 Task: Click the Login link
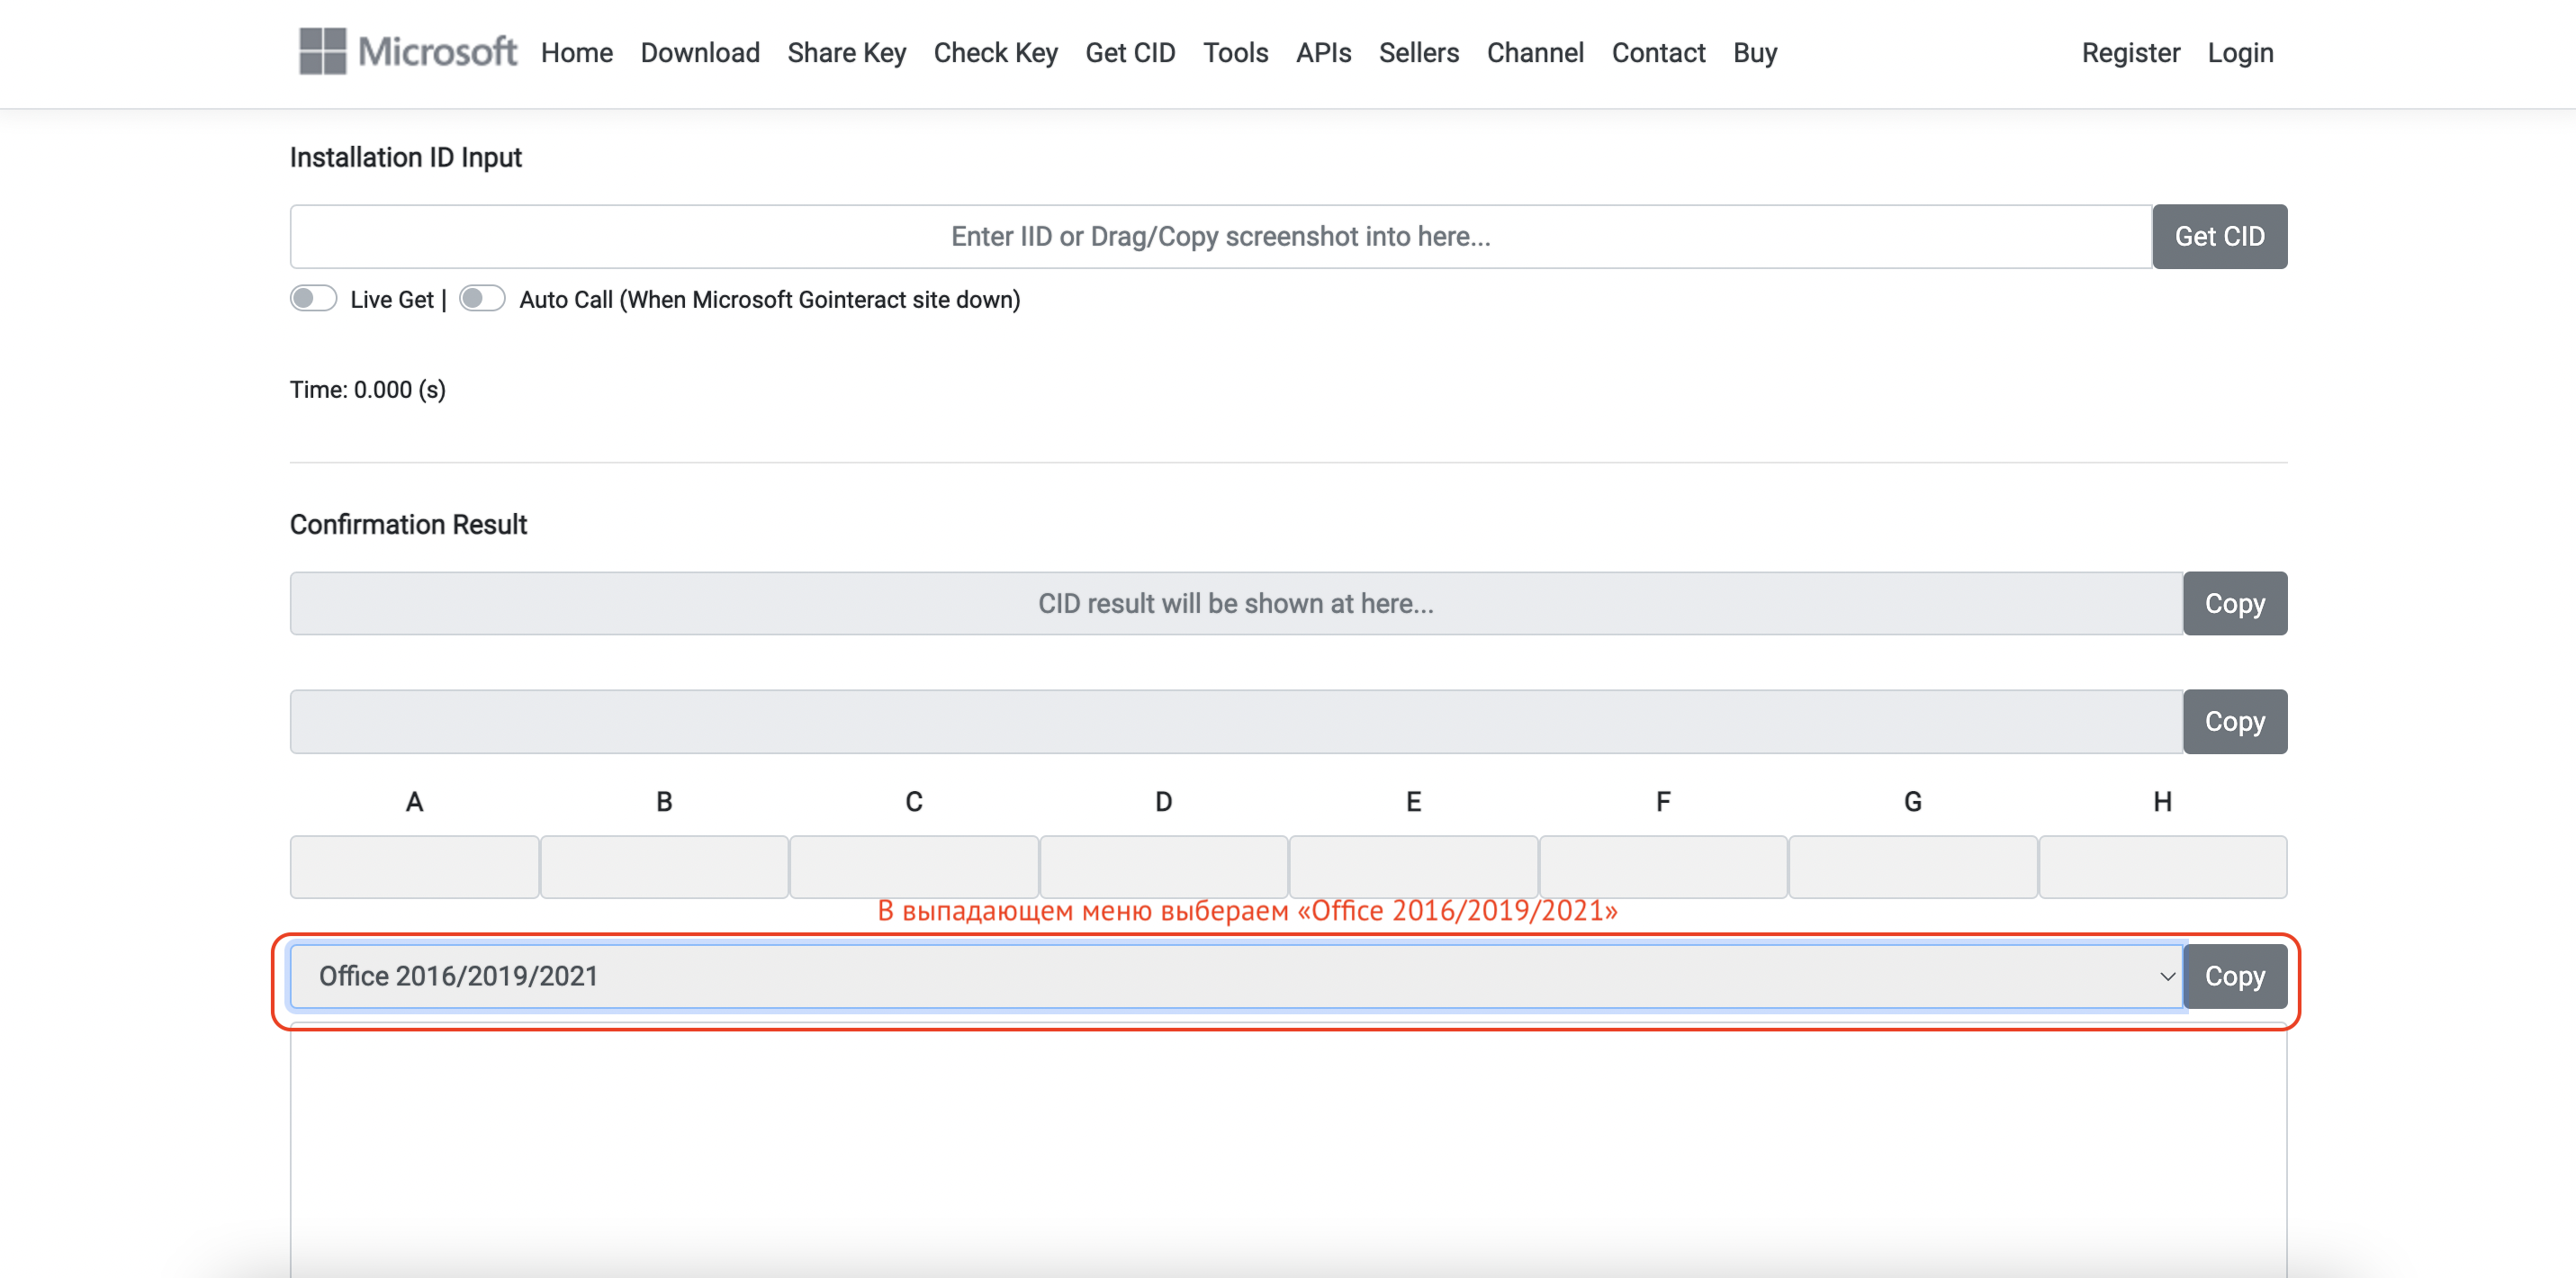2240,53
